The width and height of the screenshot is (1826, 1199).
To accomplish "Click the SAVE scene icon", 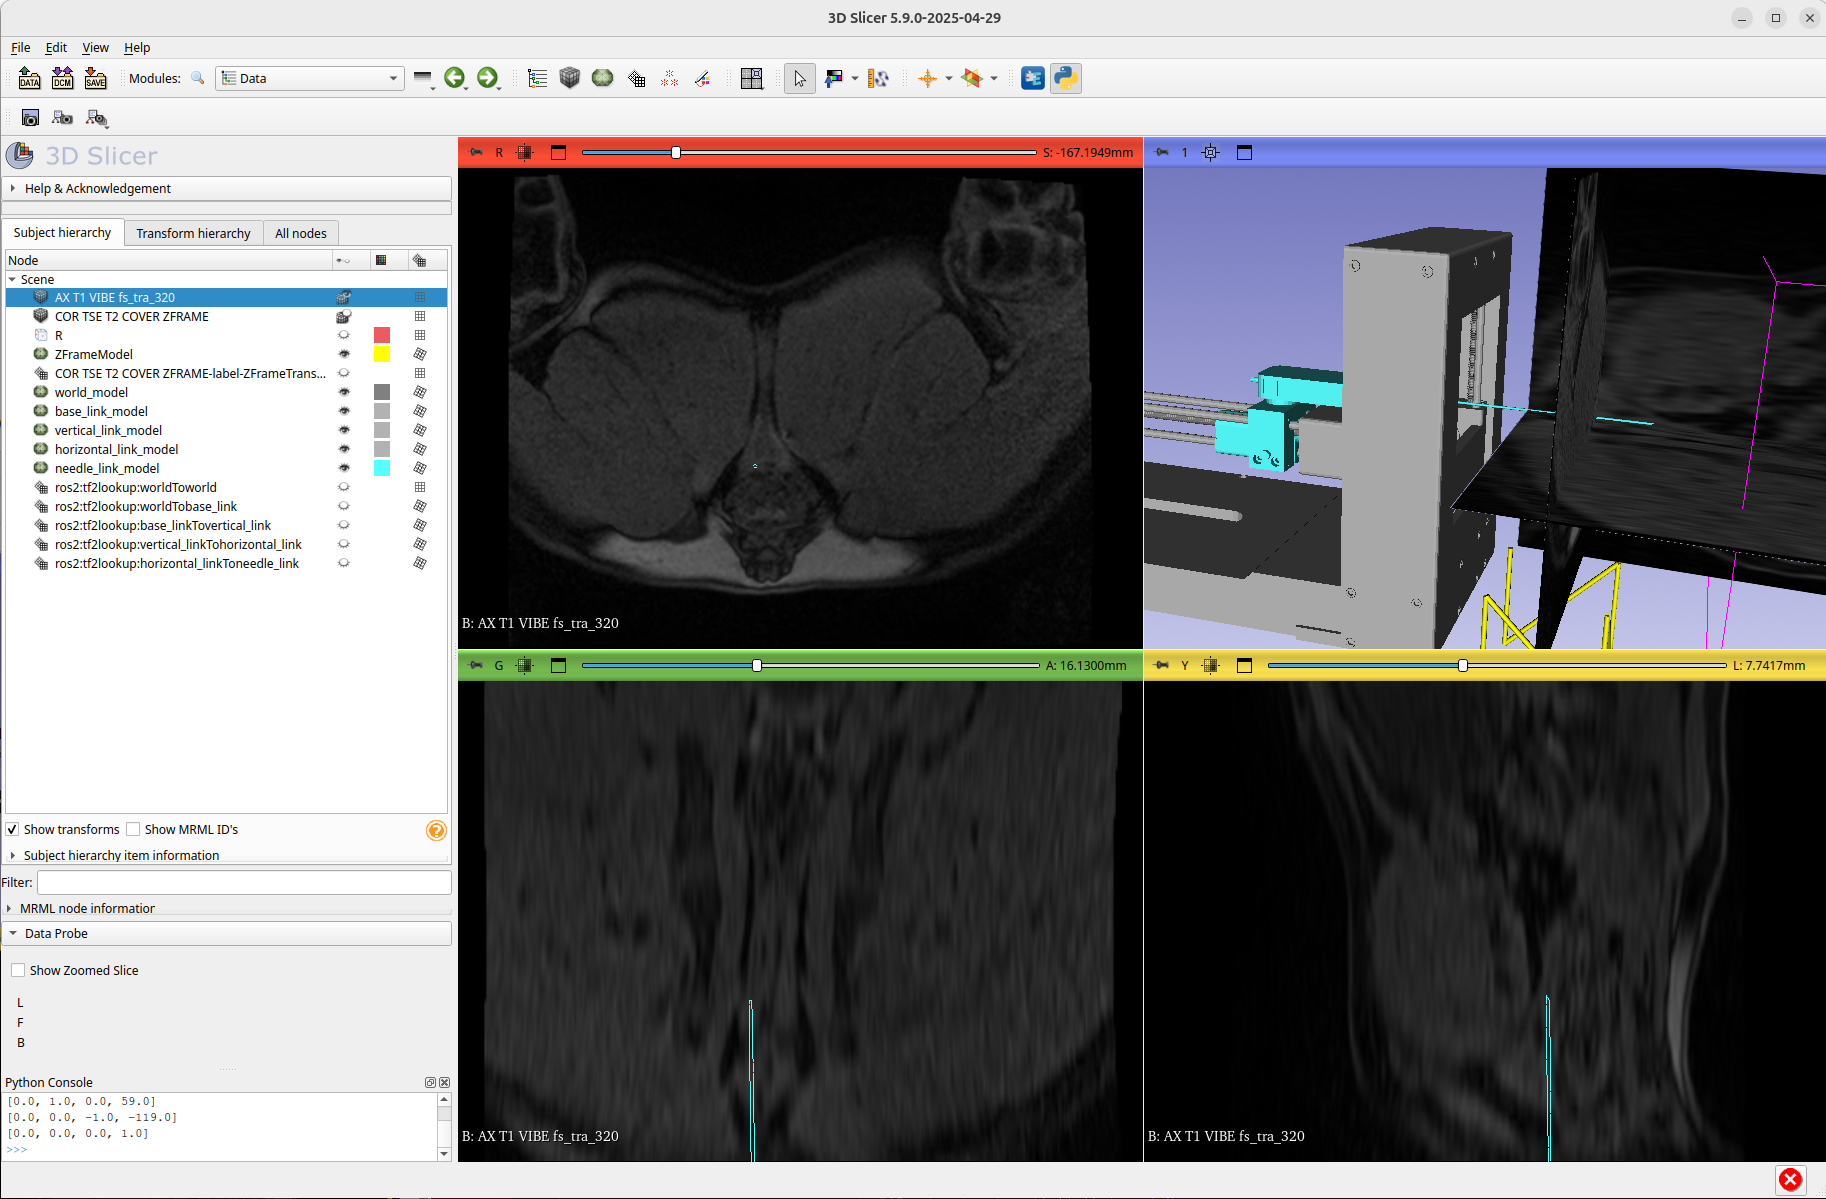I will (x=96, y=78).
